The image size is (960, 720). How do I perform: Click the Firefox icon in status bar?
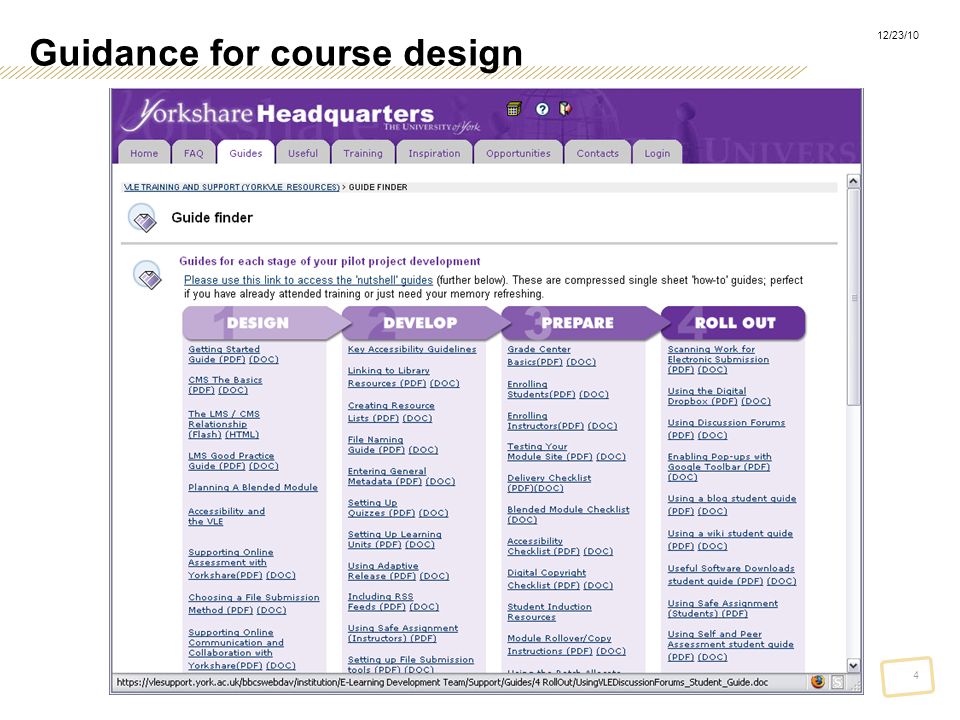(x=818, y=682)
